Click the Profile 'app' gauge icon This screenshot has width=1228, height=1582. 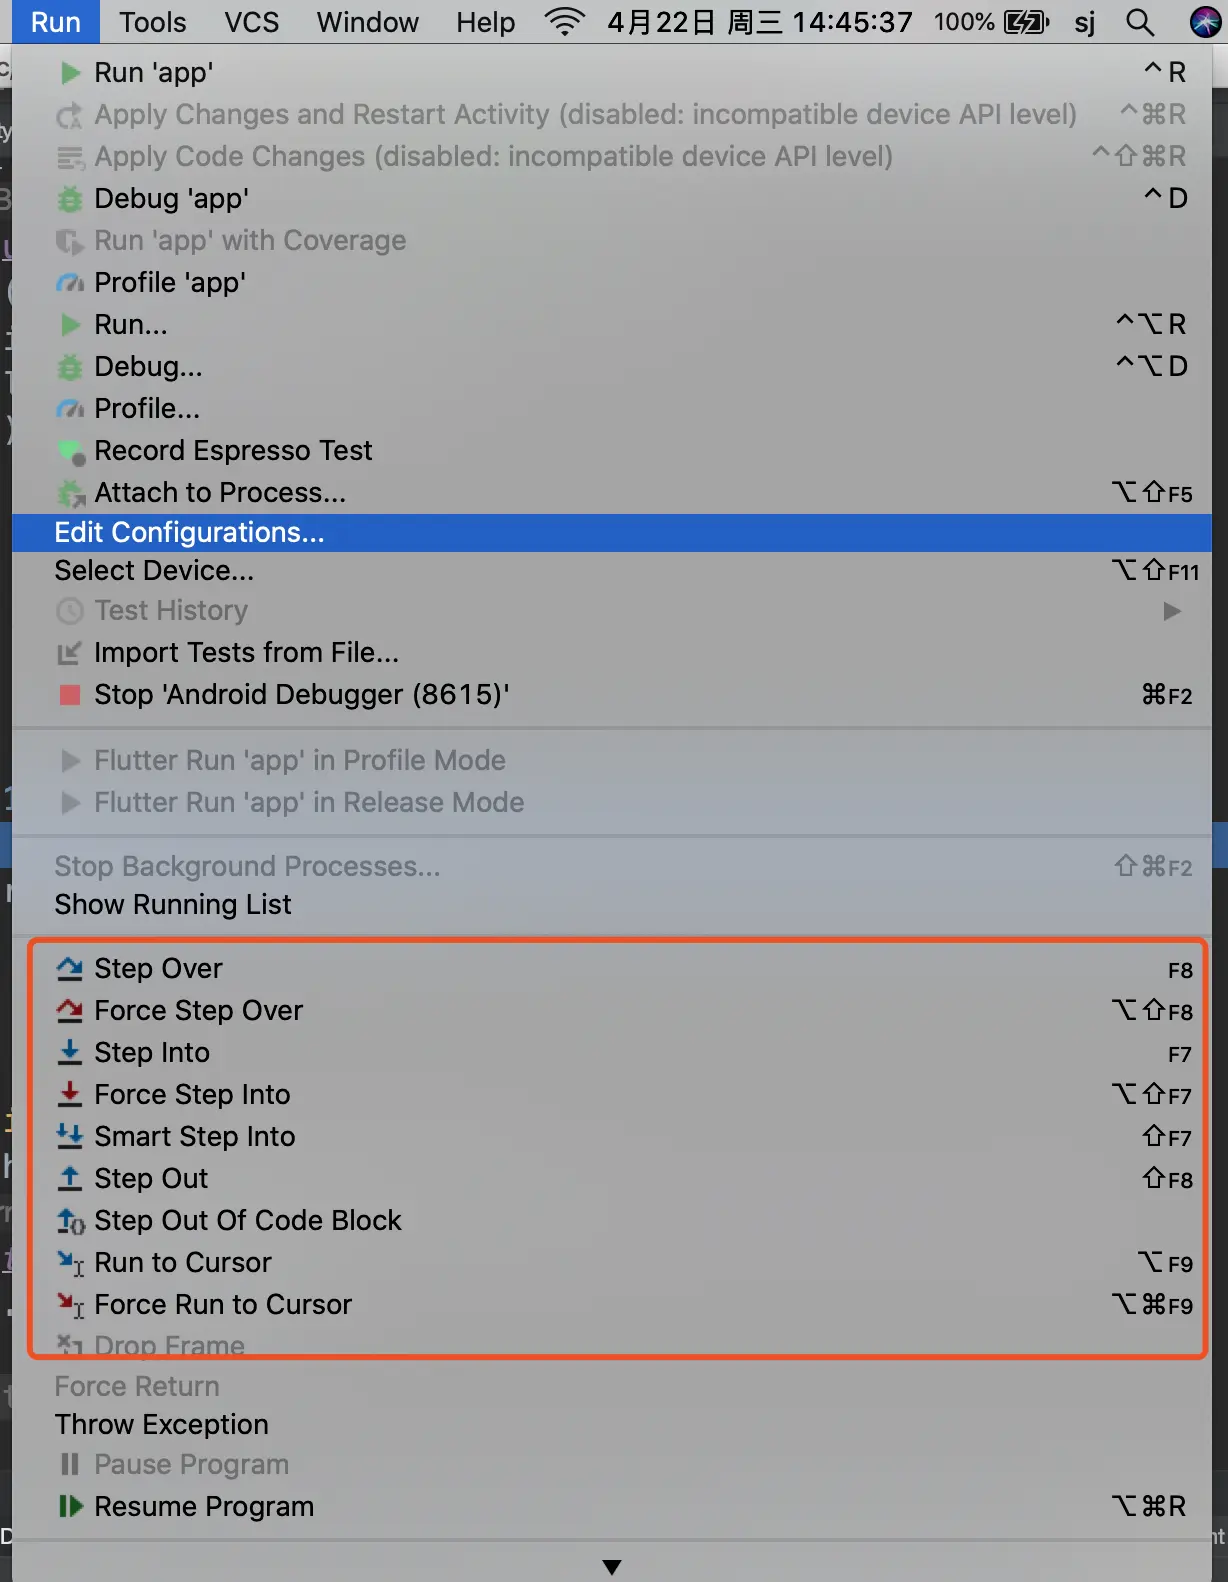[x=70, y=283]
